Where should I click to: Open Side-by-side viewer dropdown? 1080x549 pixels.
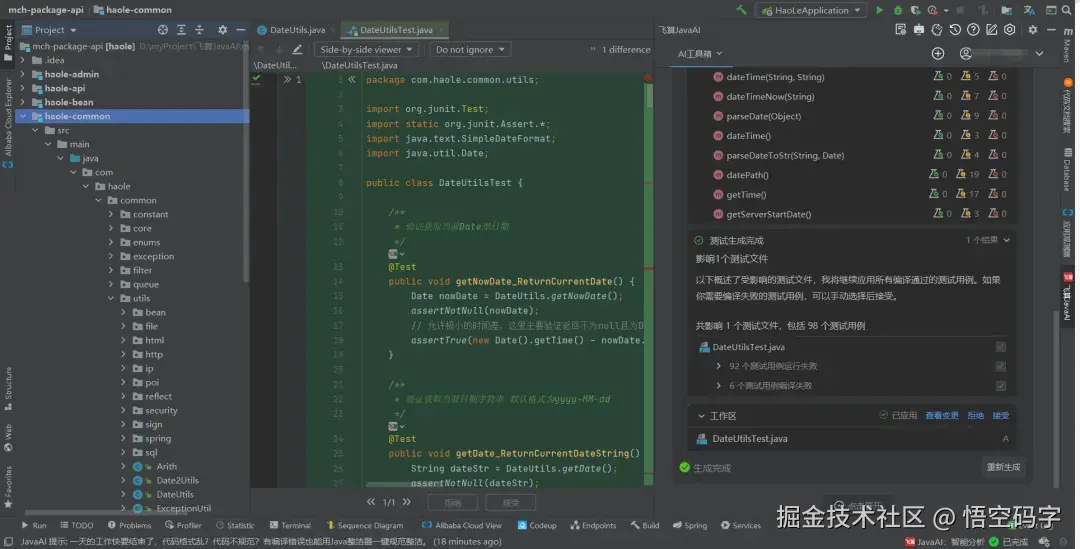click(x=366, y=50)
